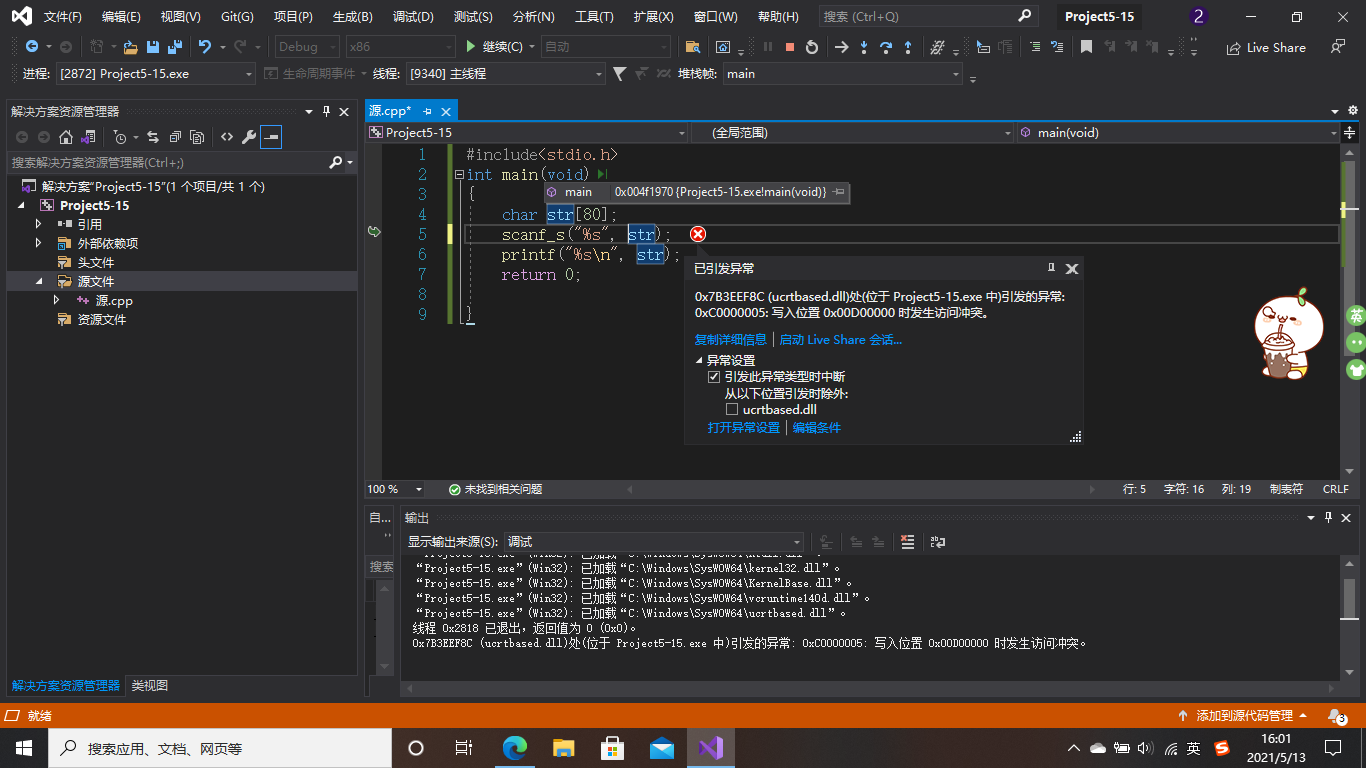The width and height of the screenshot is (1366, 768).
Task: Stop debugging with the red square icon
Action: pos(790,47)
